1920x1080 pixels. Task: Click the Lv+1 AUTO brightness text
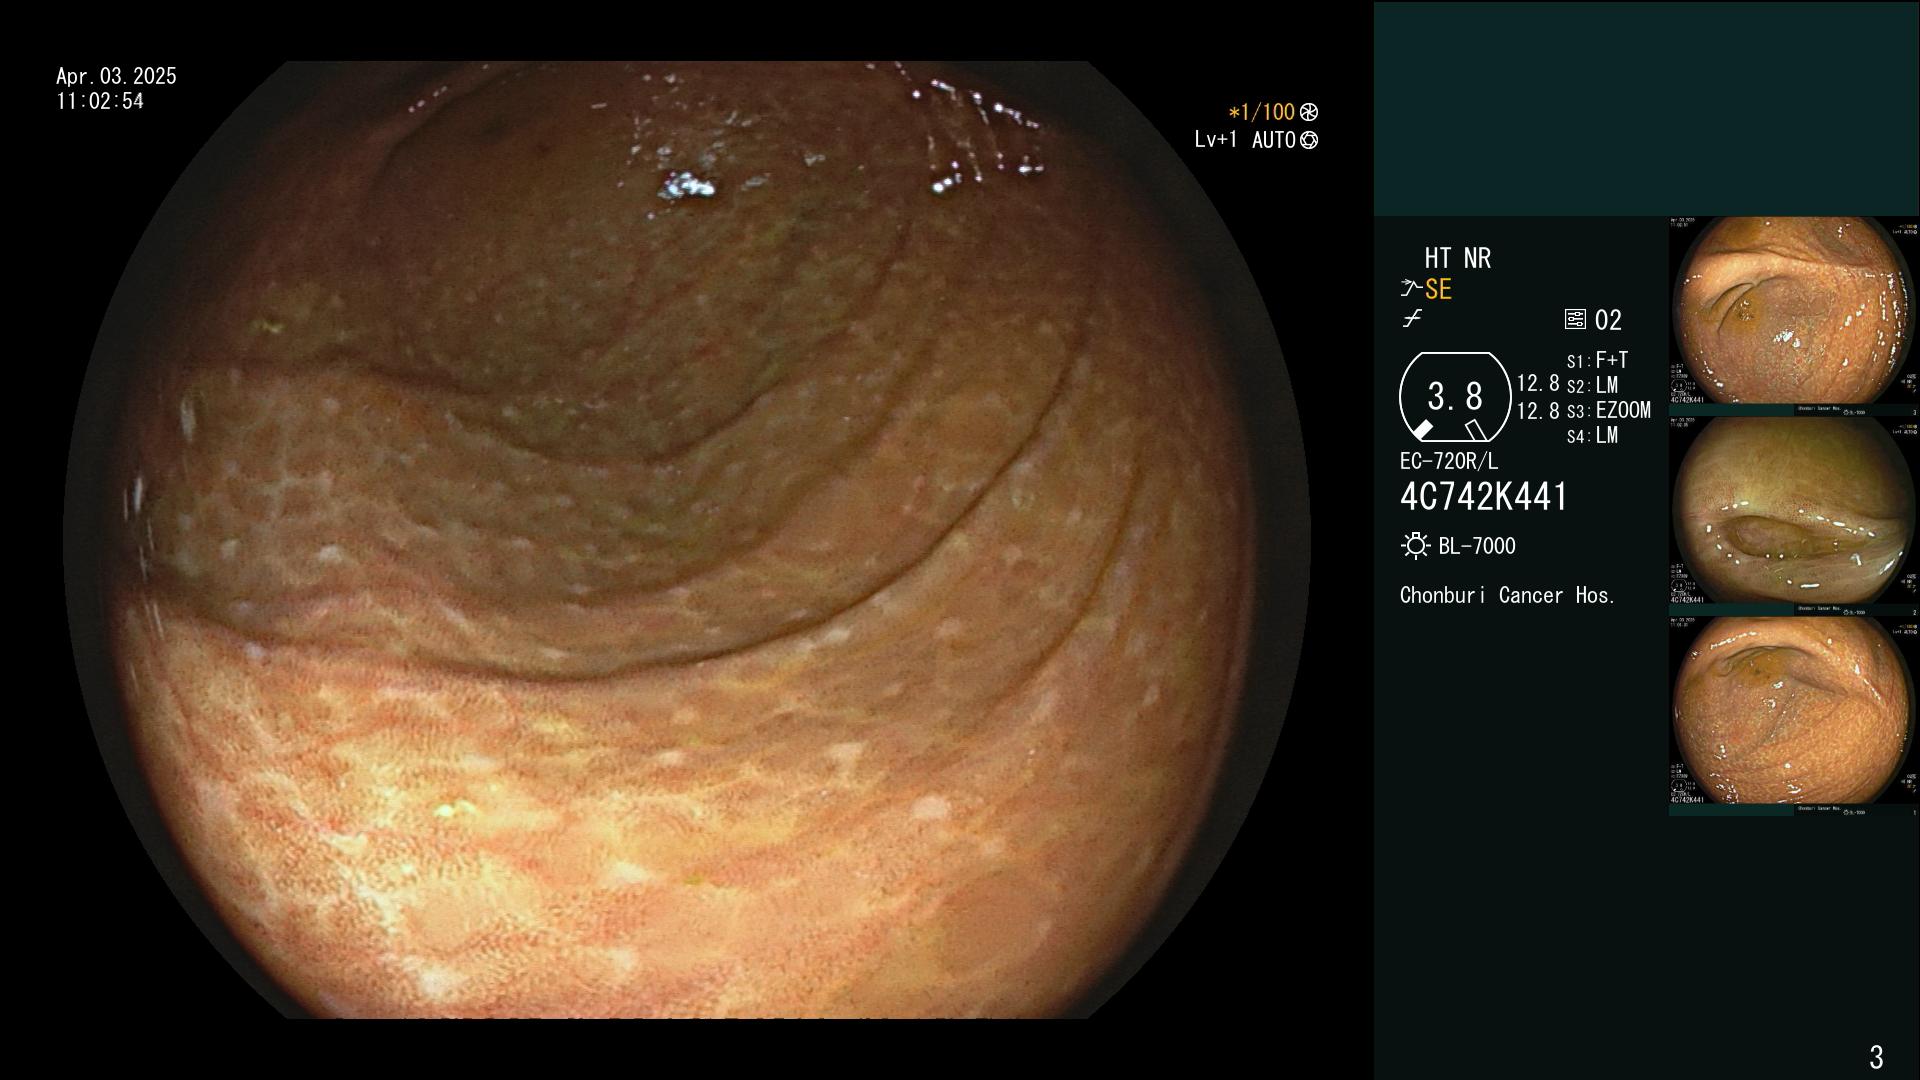pos(1245,140)
